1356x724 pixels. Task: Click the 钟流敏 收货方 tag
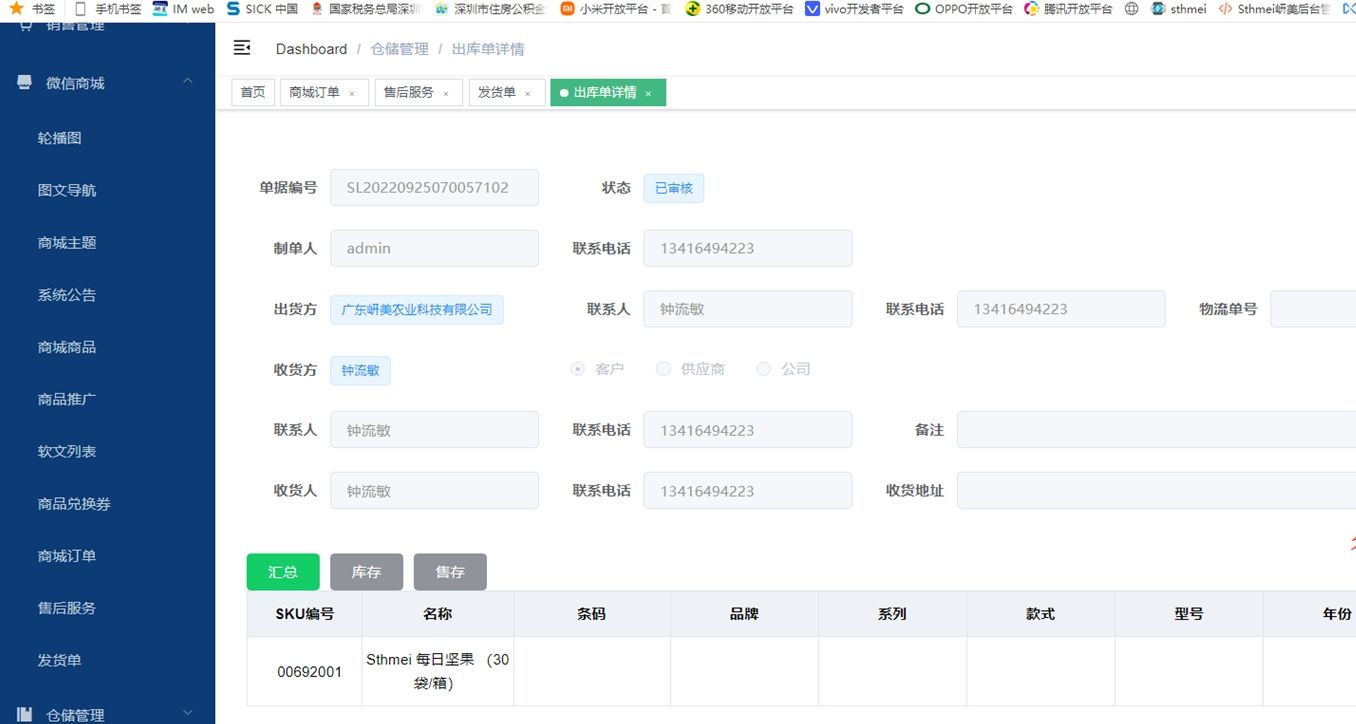361,370
